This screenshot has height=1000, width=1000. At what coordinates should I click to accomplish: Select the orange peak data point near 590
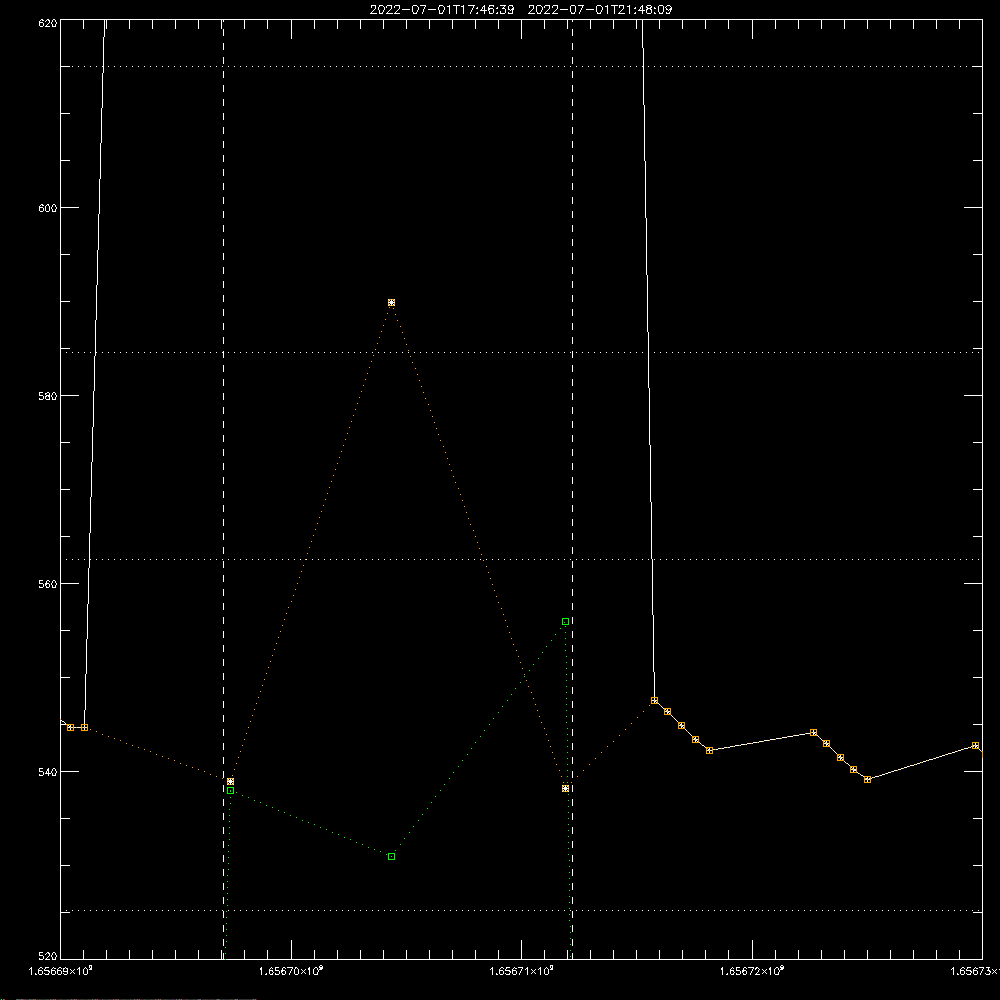[392, 303]
